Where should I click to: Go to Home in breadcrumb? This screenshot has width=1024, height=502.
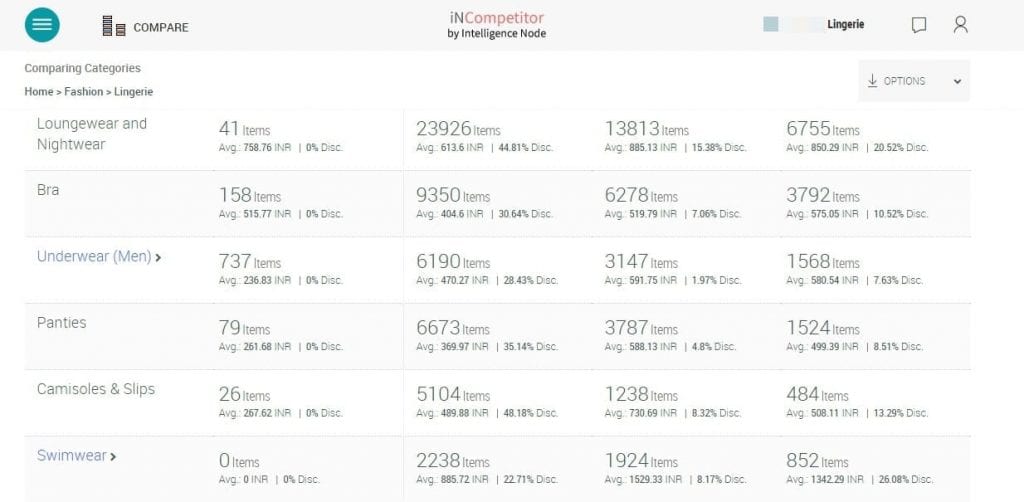point(39,91)
